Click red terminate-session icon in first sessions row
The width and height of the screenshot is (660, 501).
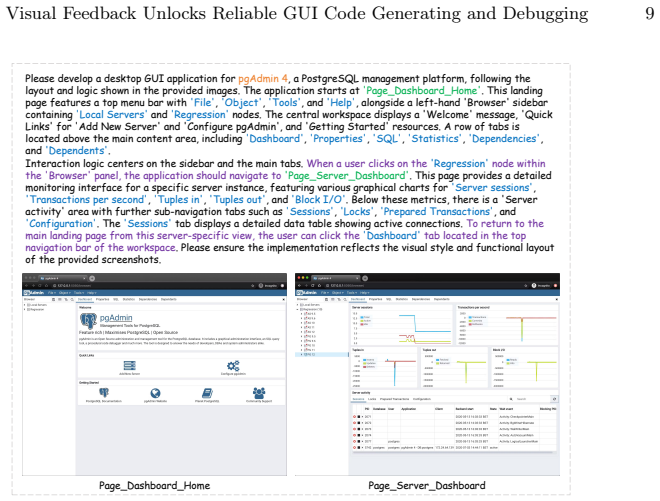pos(354,416)
